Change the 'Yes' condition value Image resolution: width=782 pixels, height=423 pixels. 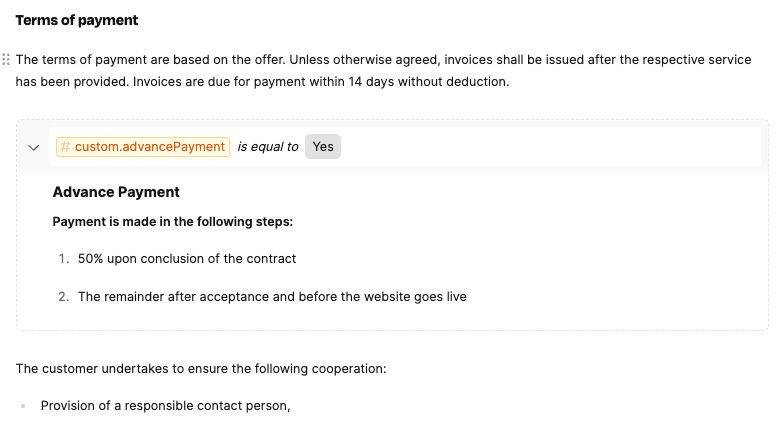pyautogui.click(x=323, y=147)
